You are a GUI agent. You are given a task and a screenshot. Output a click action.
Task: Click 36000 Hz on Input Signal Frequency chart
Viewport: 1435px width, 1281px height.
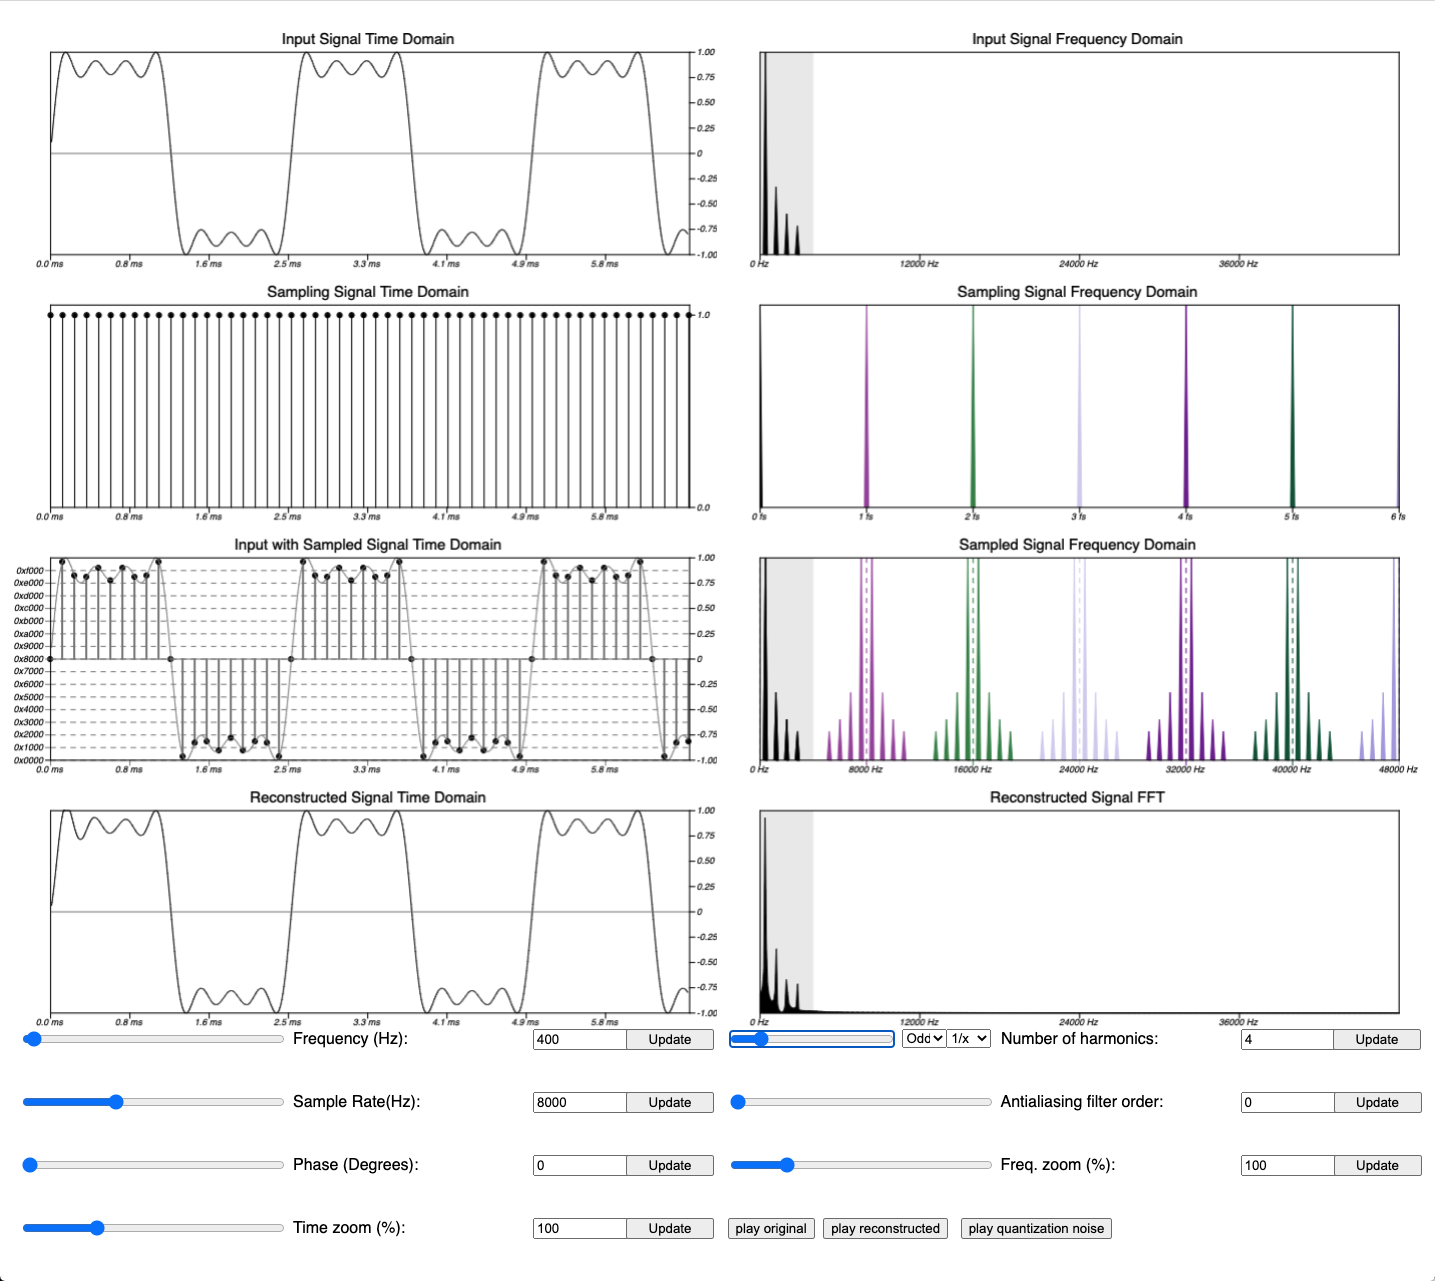pyautogui.click(x=1238, y=264)
